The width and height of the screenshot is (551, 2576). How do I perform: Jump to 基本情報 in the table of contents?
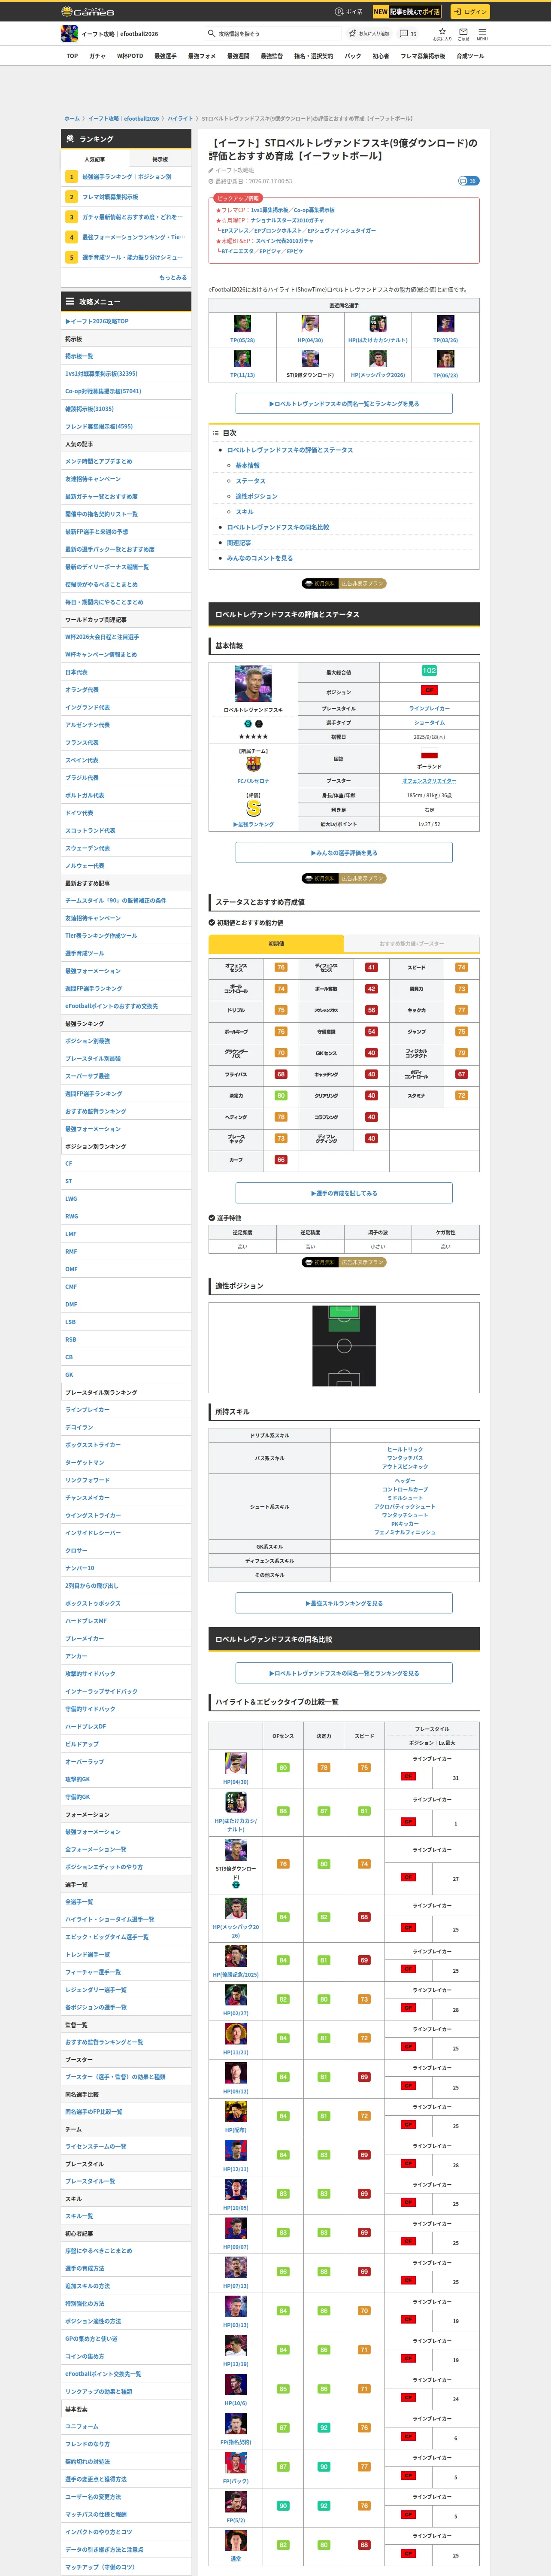tap(247, 466)
